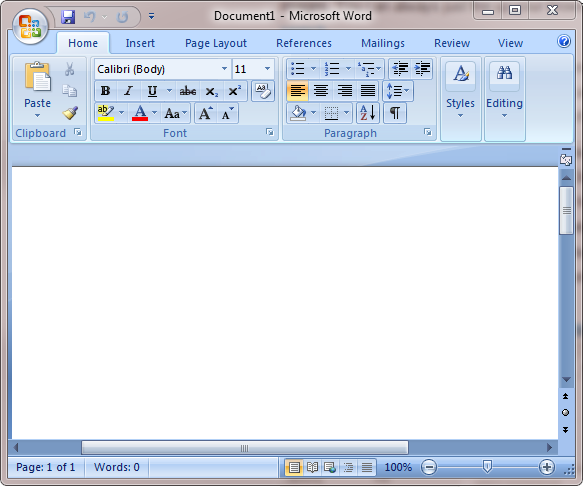583x487 pixels.
Task: Align text right
Action: [344, 91]
